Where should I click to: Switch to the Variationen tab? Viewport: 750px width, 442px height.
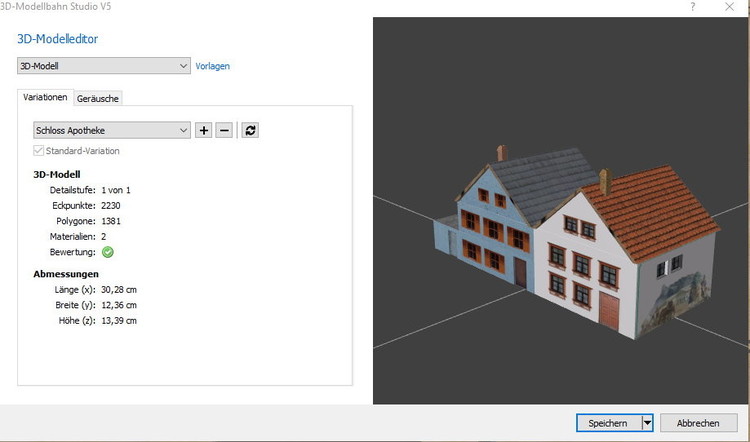(x=45, y=97)
